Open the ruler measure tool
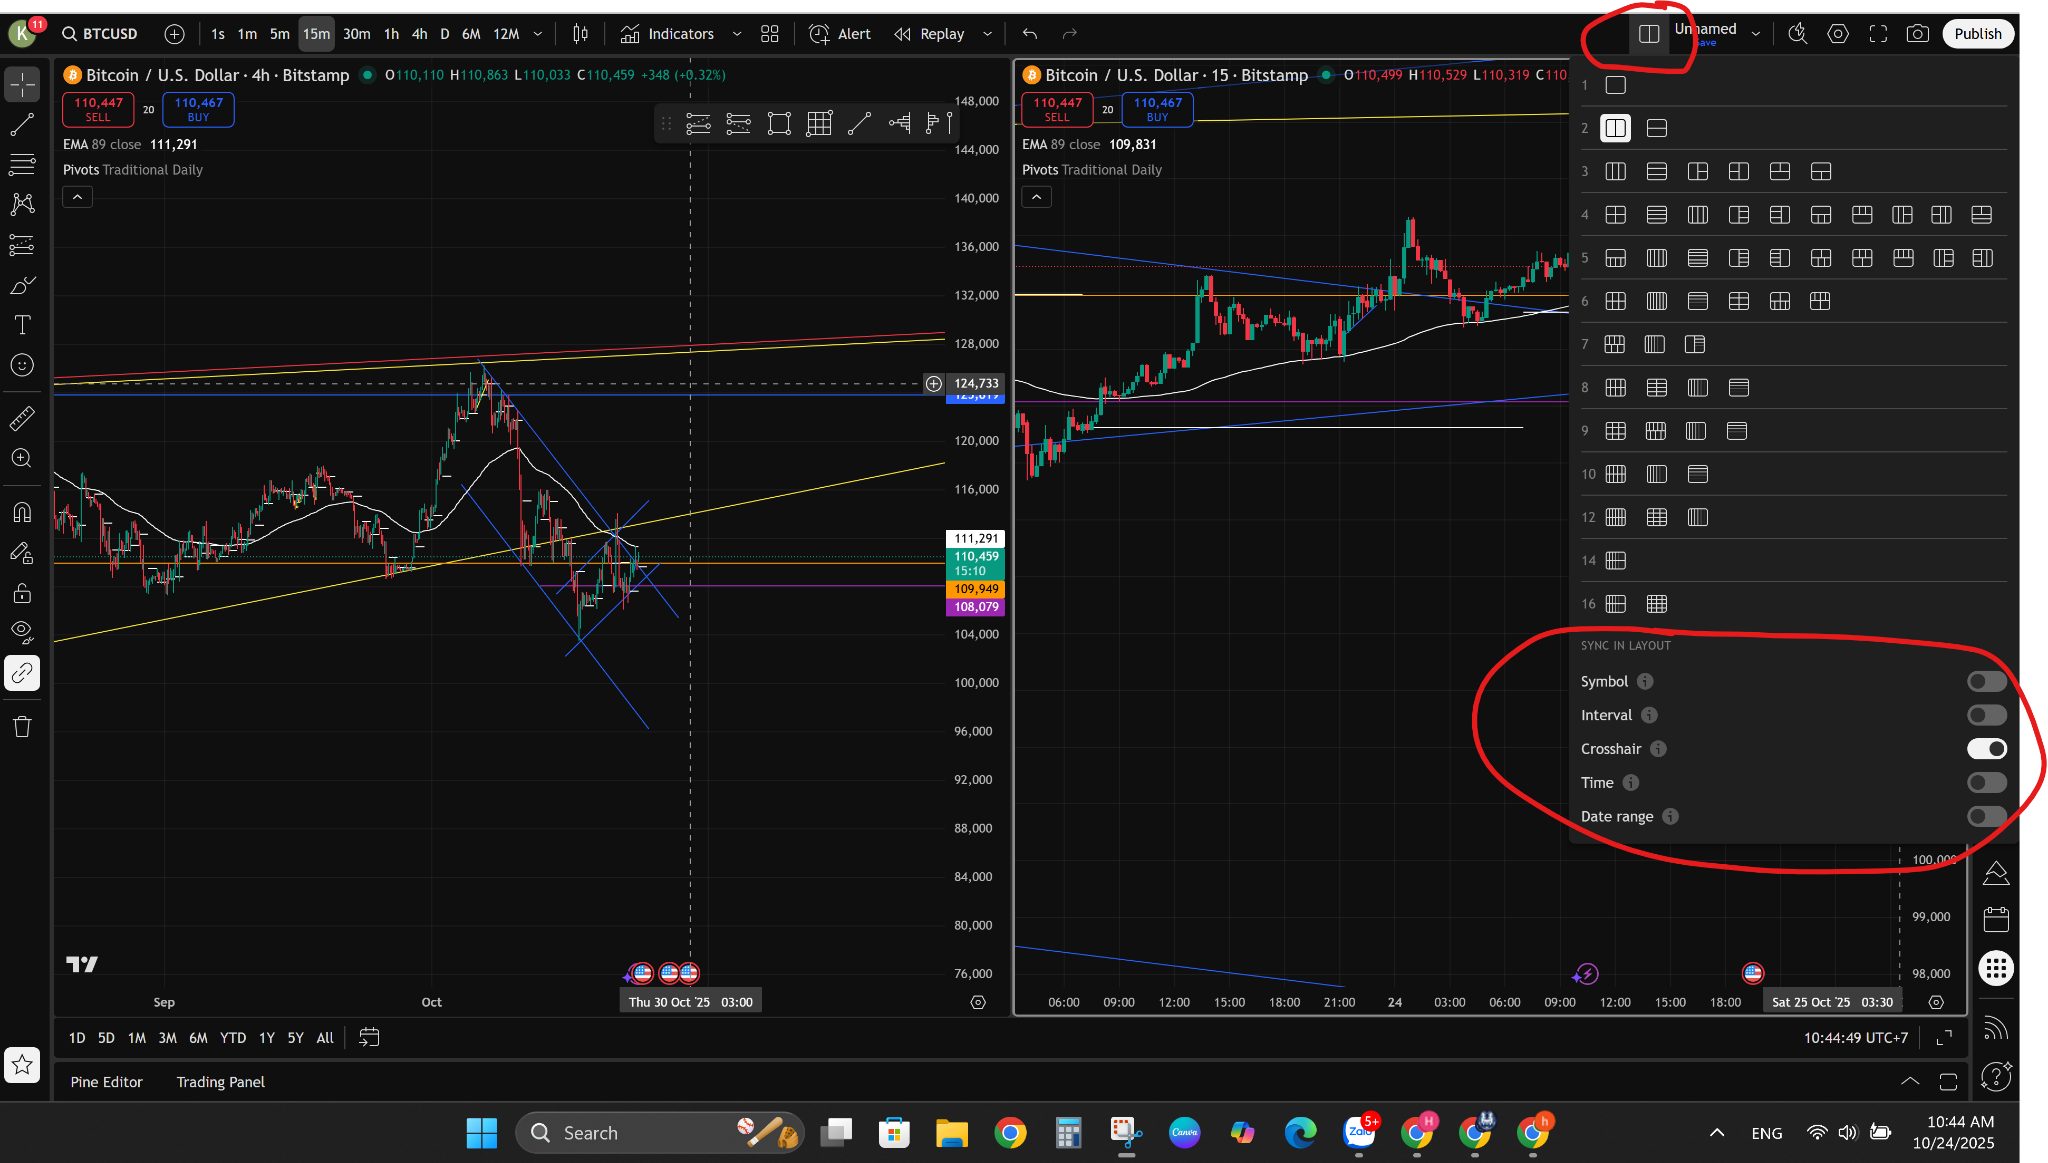This screenshot has height=1163, width=2048. (x=22, y=419)
